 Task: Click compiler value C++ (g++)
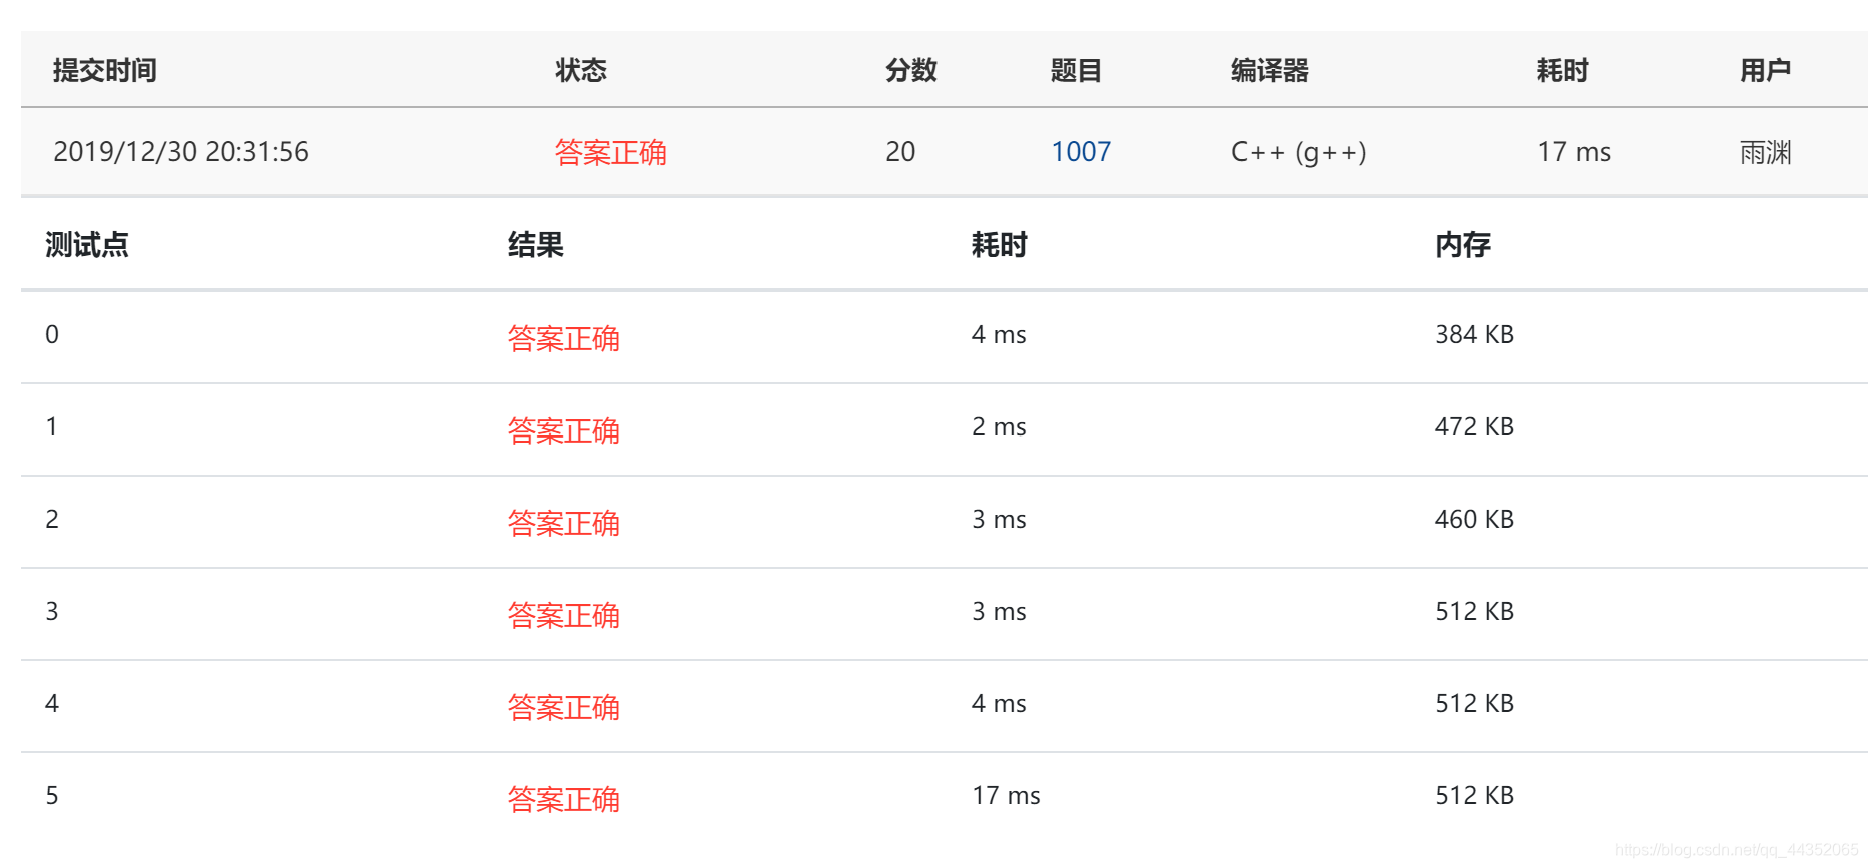(x=1298, y=152)
